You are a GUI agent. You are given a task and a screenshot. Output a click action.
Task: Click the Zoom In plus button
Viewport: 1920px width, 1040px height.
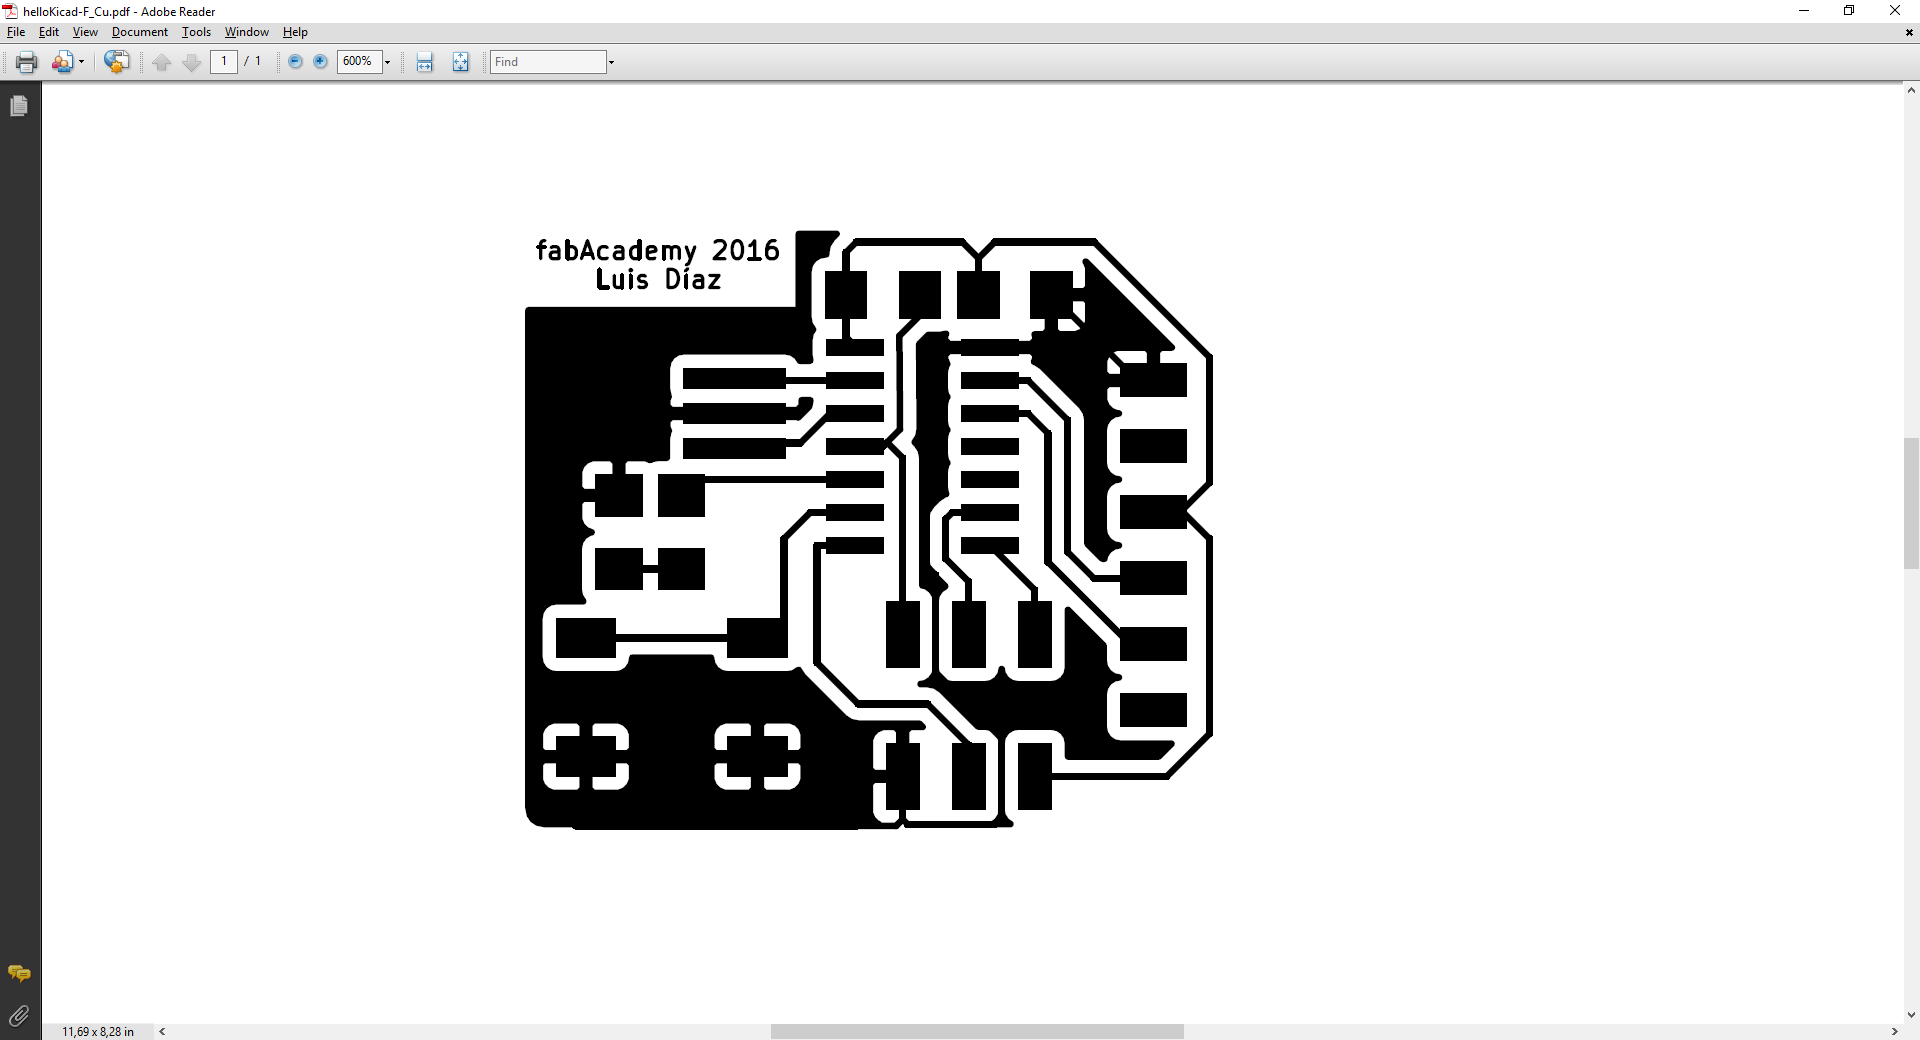tap(320, 62)
